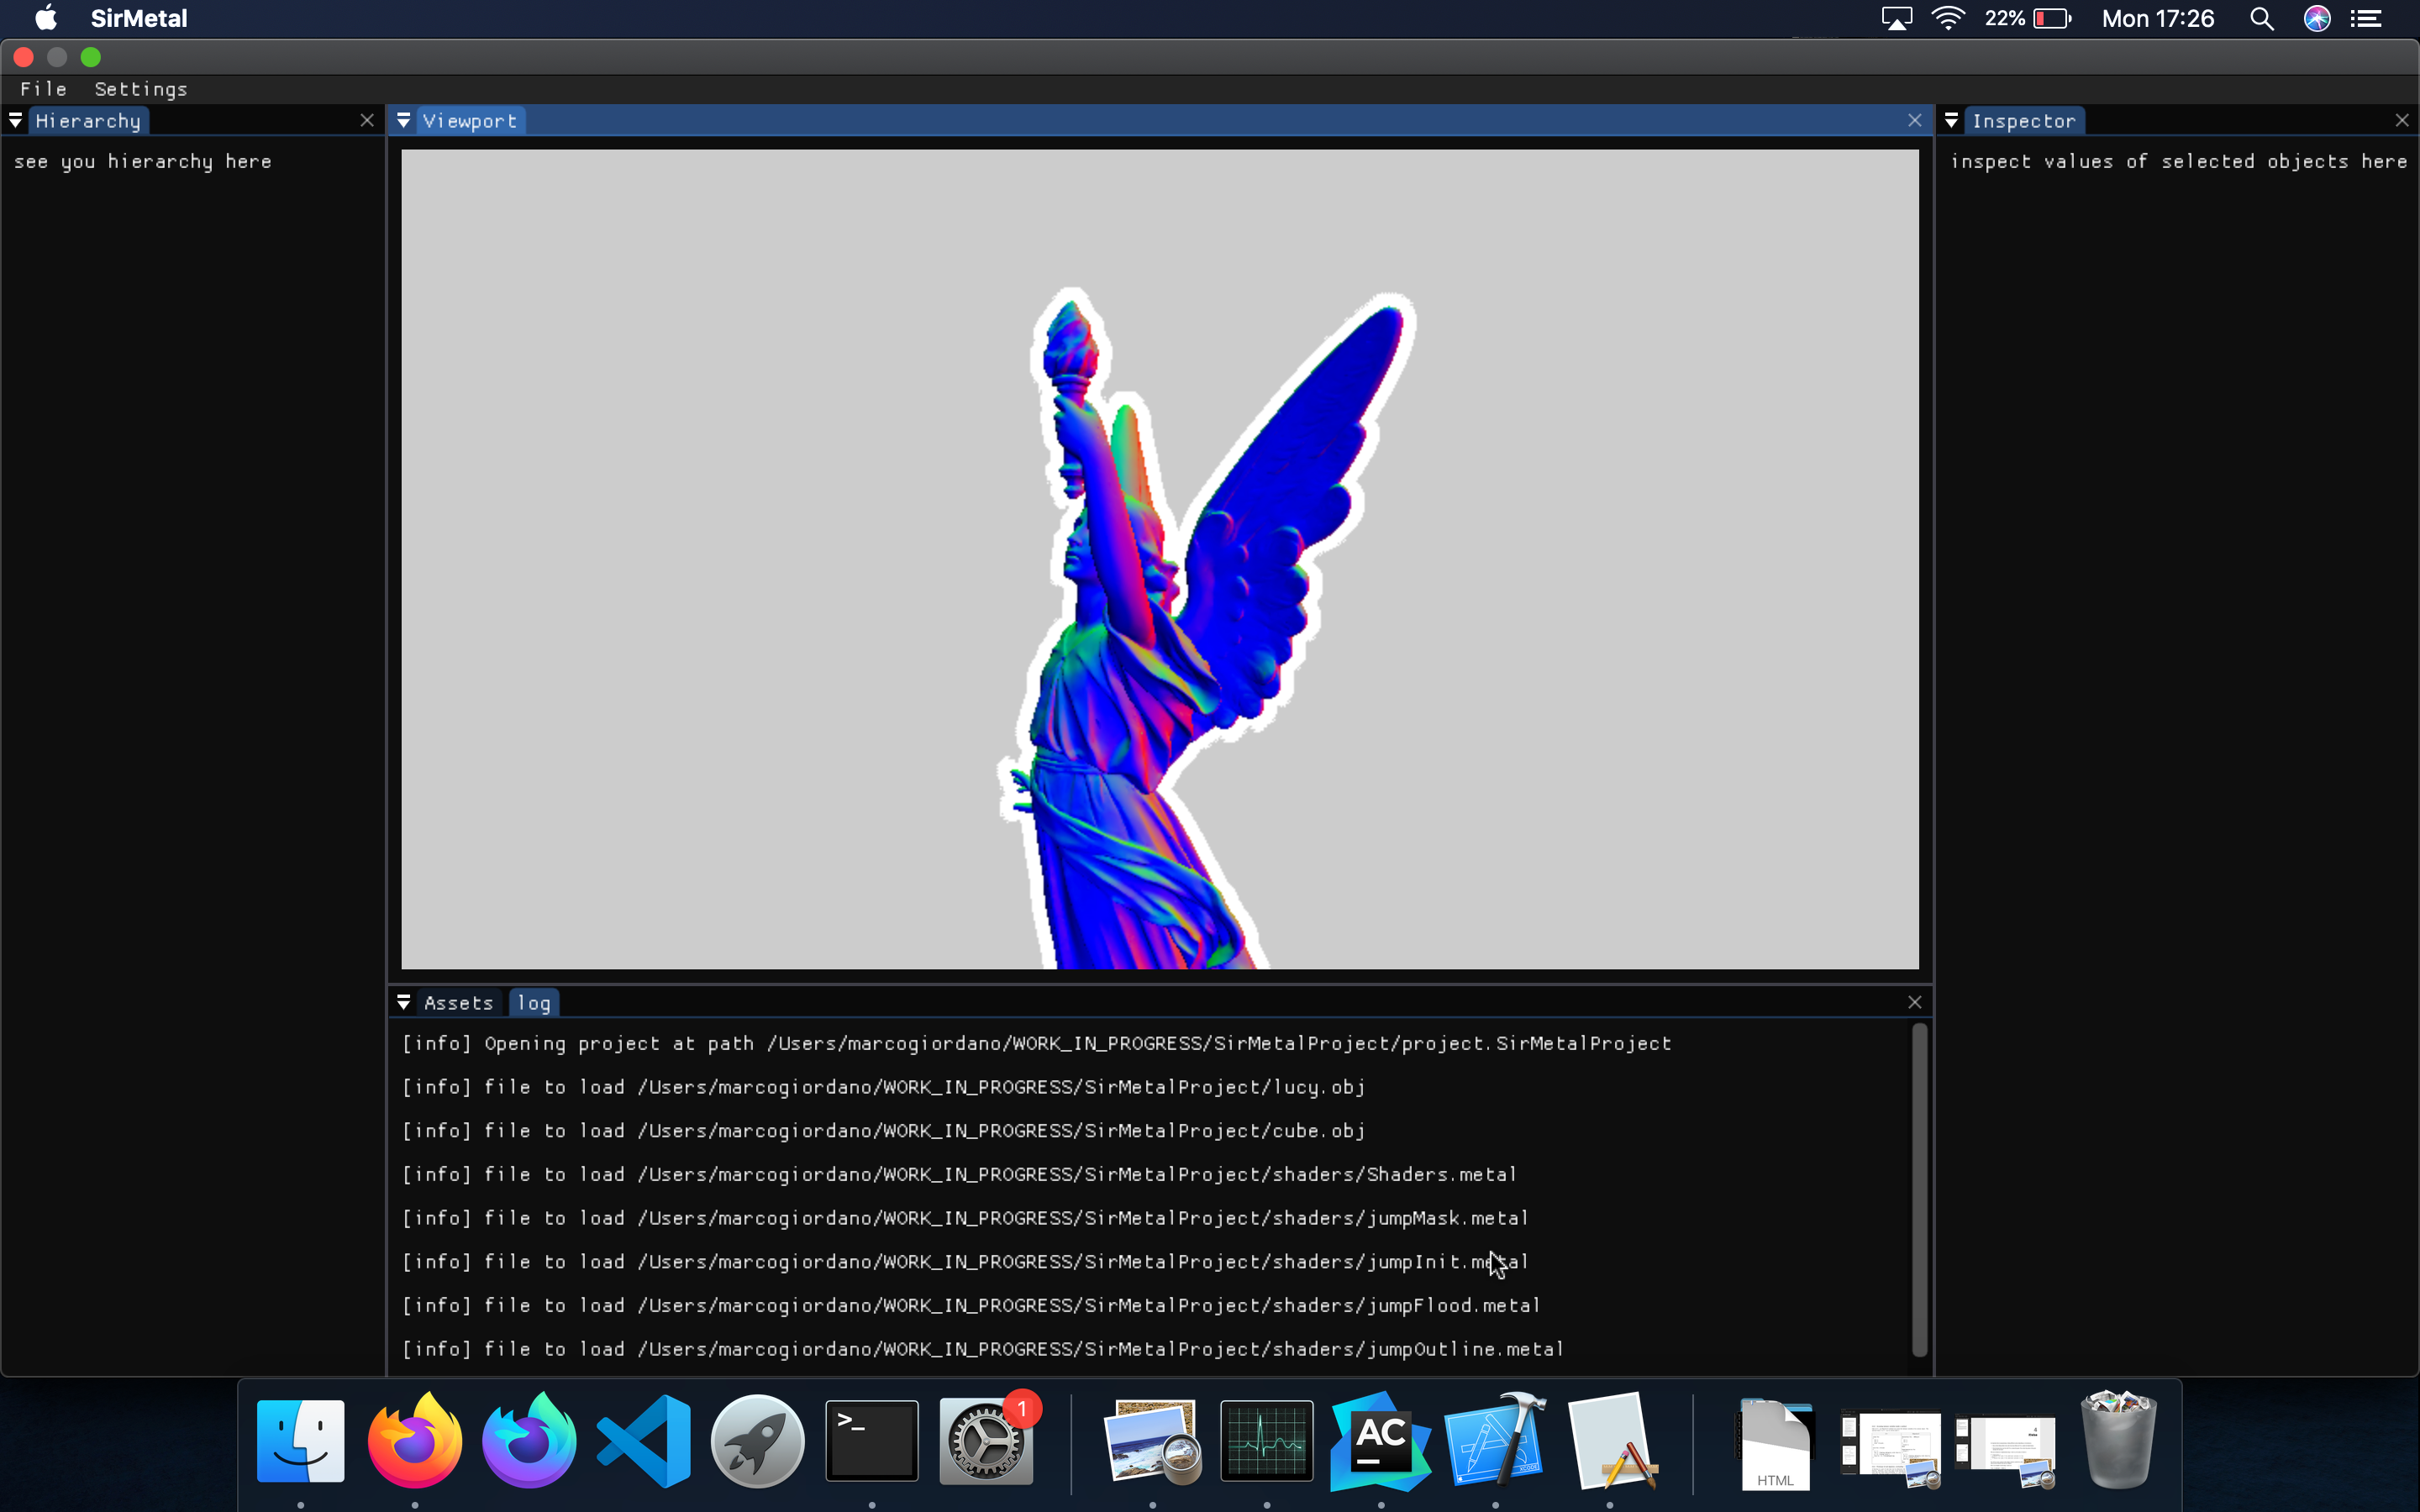The width and height of the screenshot is (2420, 1512).
Task: Switch to the Assets tab
Action: (x=458, y=1002)
